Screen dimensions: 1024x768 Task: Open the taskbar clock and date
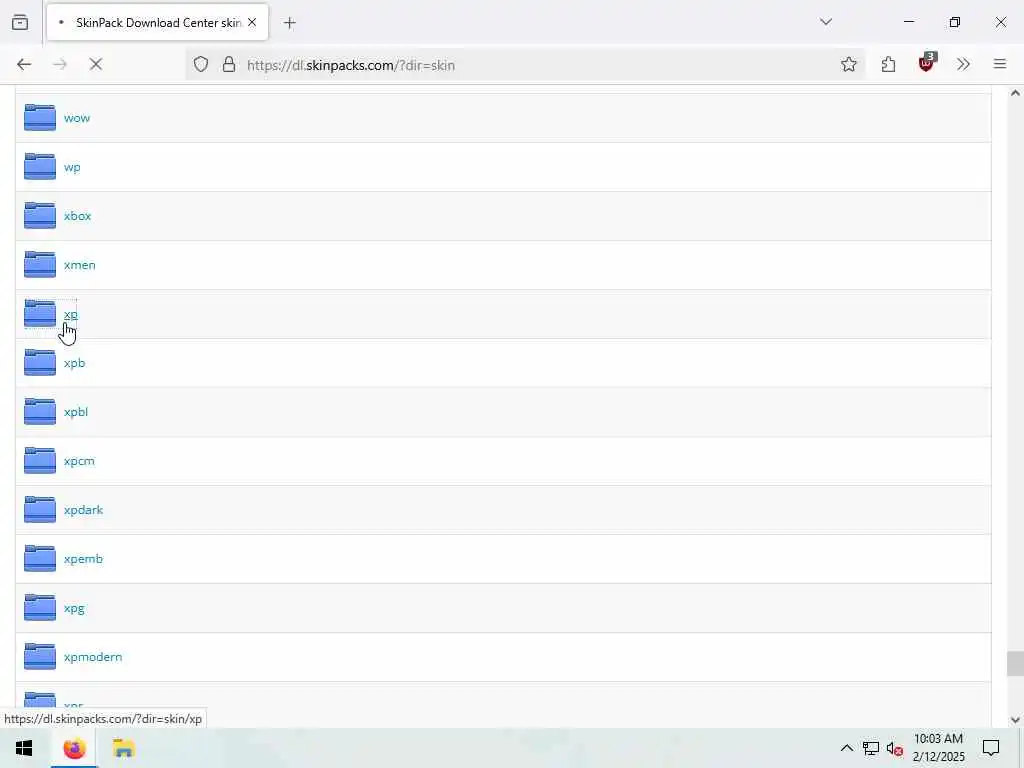point(938,748)
